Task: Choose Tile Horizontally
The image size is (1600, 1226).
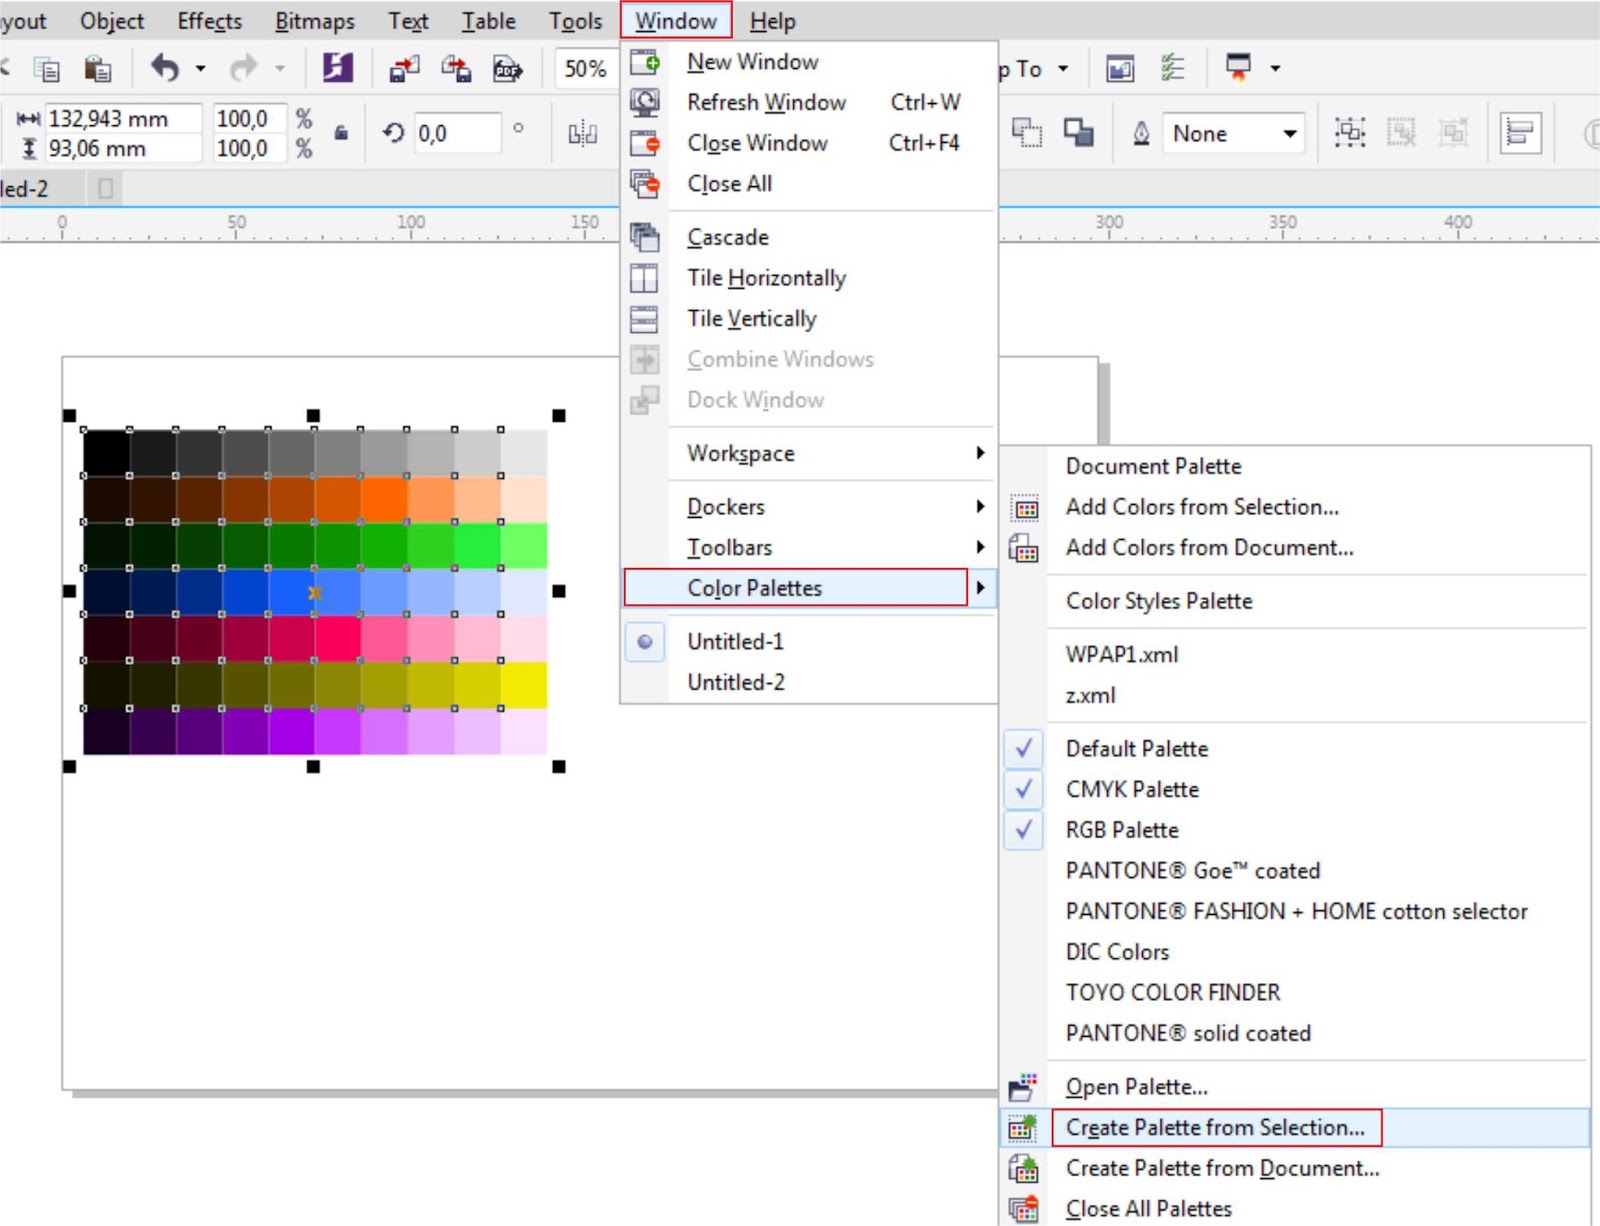Action: click(x=766, y=278)
